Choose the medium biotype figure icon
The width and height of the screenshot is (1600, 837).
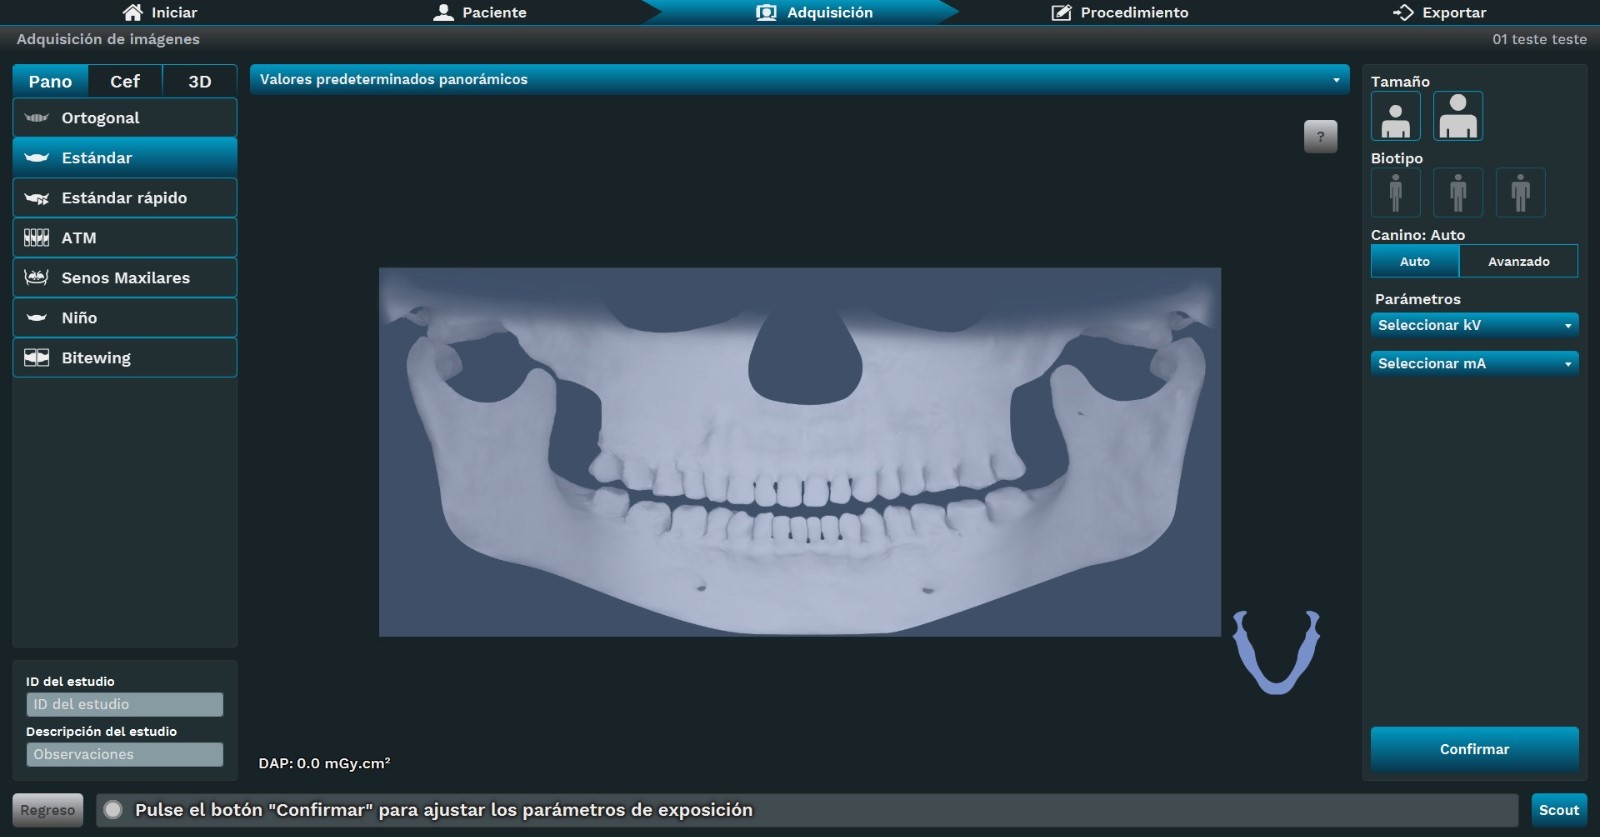click(1457, 192)
